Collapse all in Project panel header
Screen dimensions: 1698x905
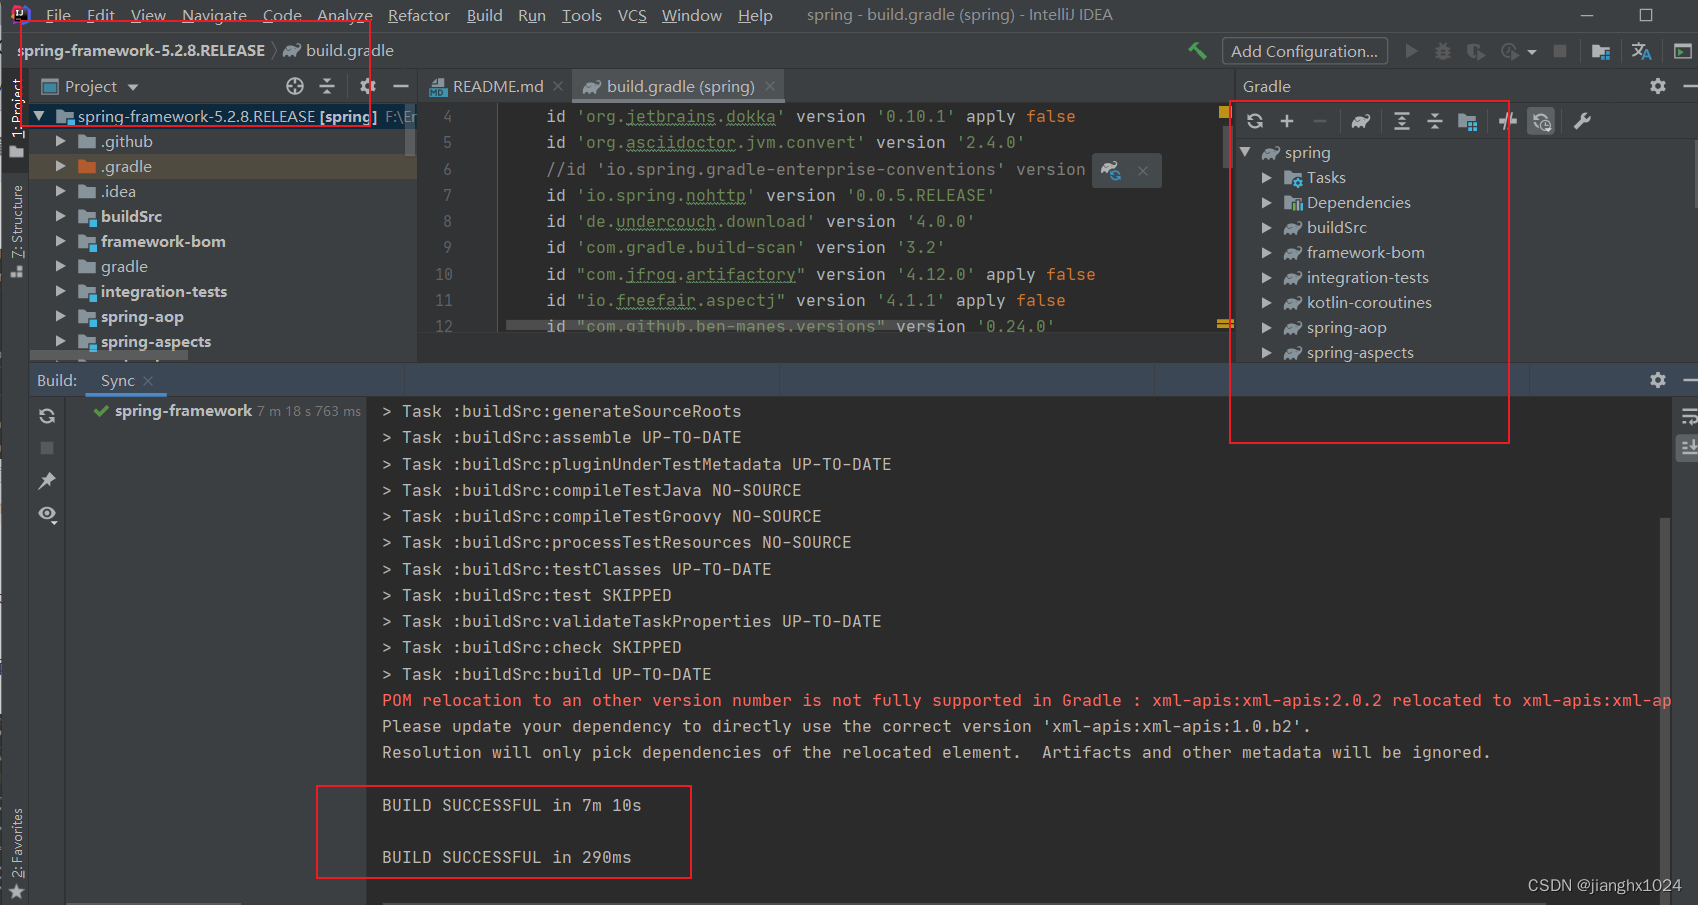327,86
